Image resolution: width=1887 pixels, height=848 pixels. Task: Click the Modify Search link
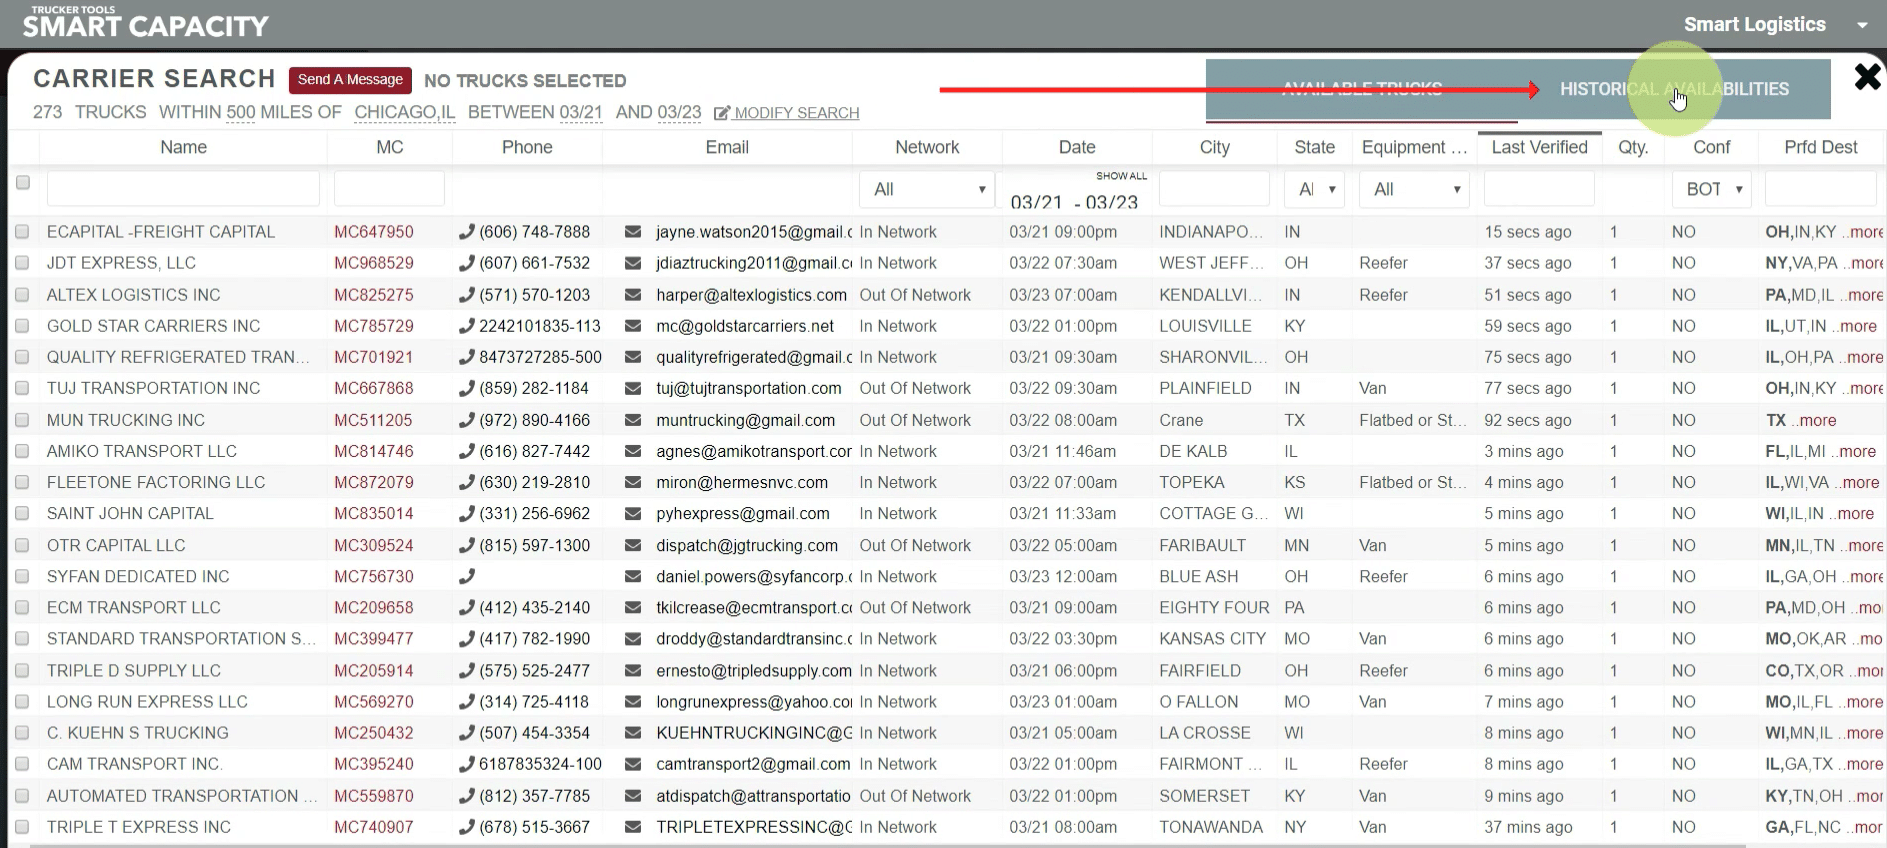click(x=796, y=113)
